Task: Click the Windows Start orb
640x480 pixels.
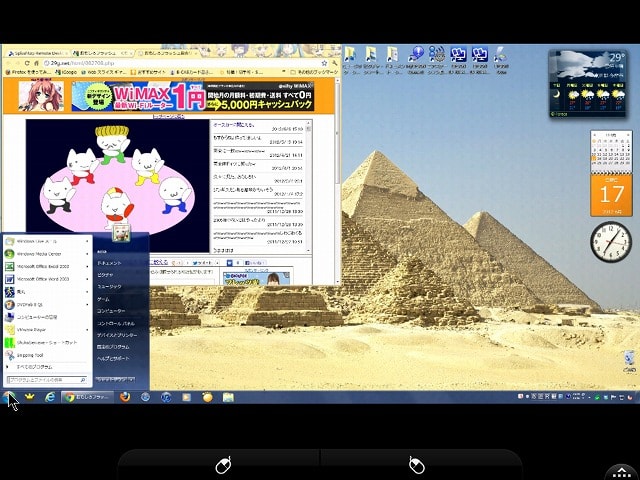Action: tap(8, 397)
